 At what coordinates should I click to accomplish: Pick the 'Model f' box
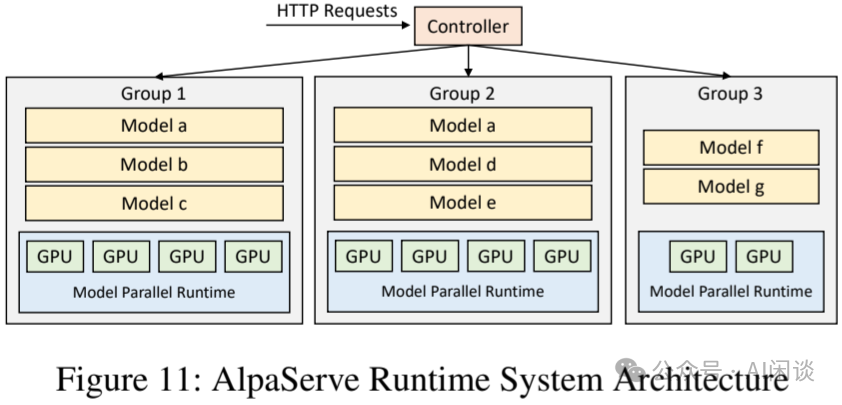(731, 147)
